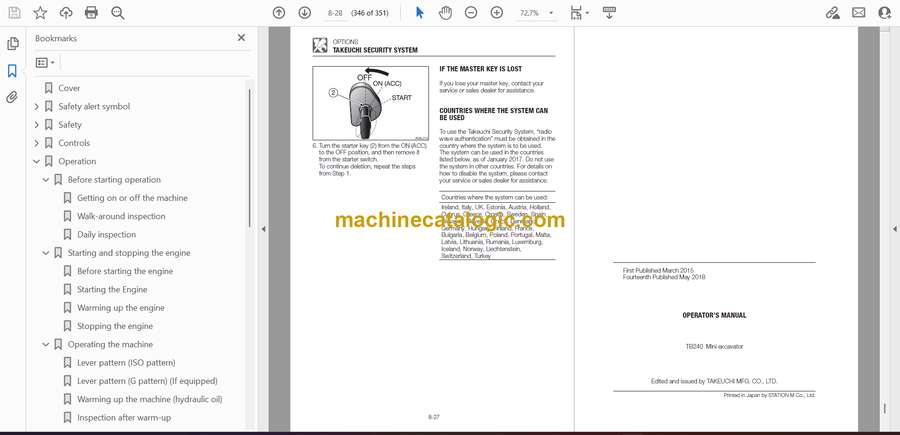Screen dimensions: 900x435
Task: Click the OPERATOR'S MANUAL title text
Action: [x=714, y=315]
